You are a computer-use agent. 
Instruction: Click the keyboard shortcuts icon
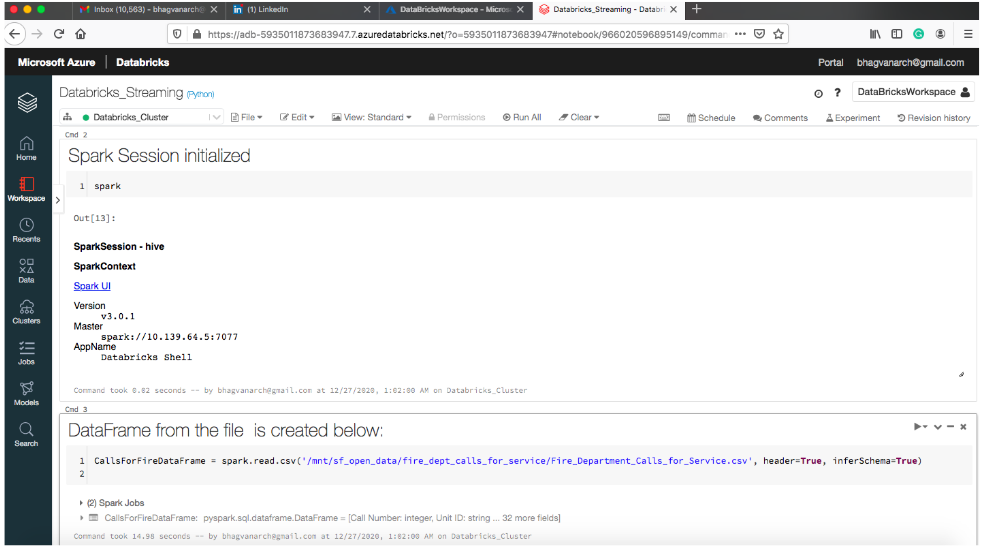(664, 118)
